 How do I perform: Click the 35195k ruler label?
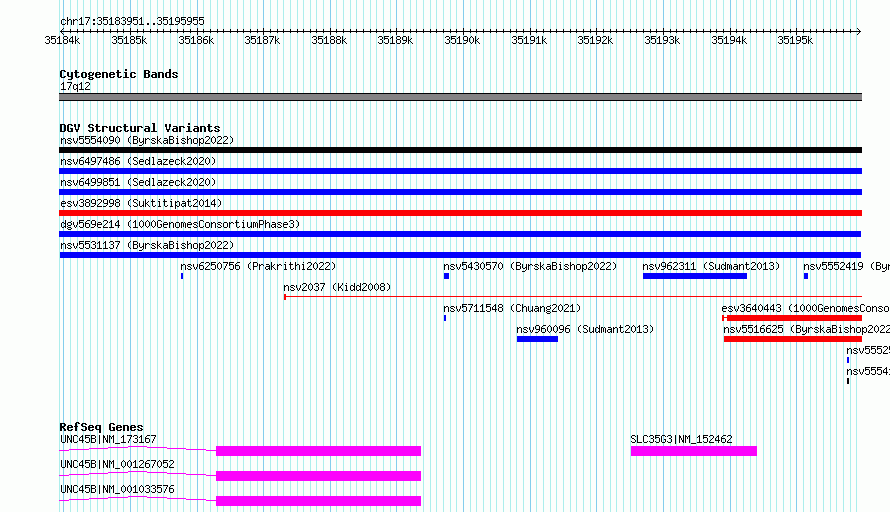795,40
